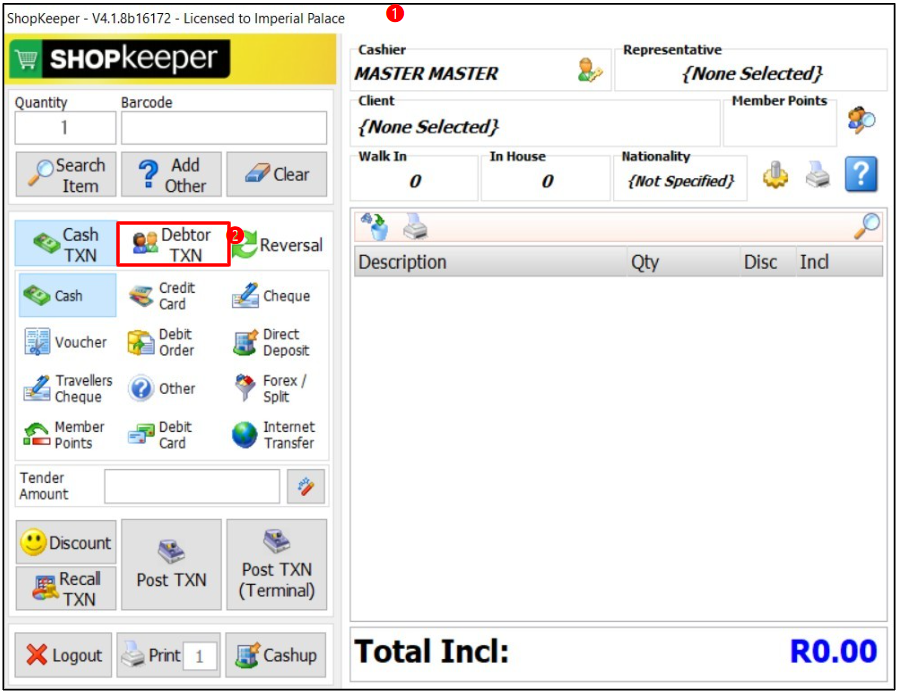
Task: Click the print copies count field
Action: click(200, 656)
